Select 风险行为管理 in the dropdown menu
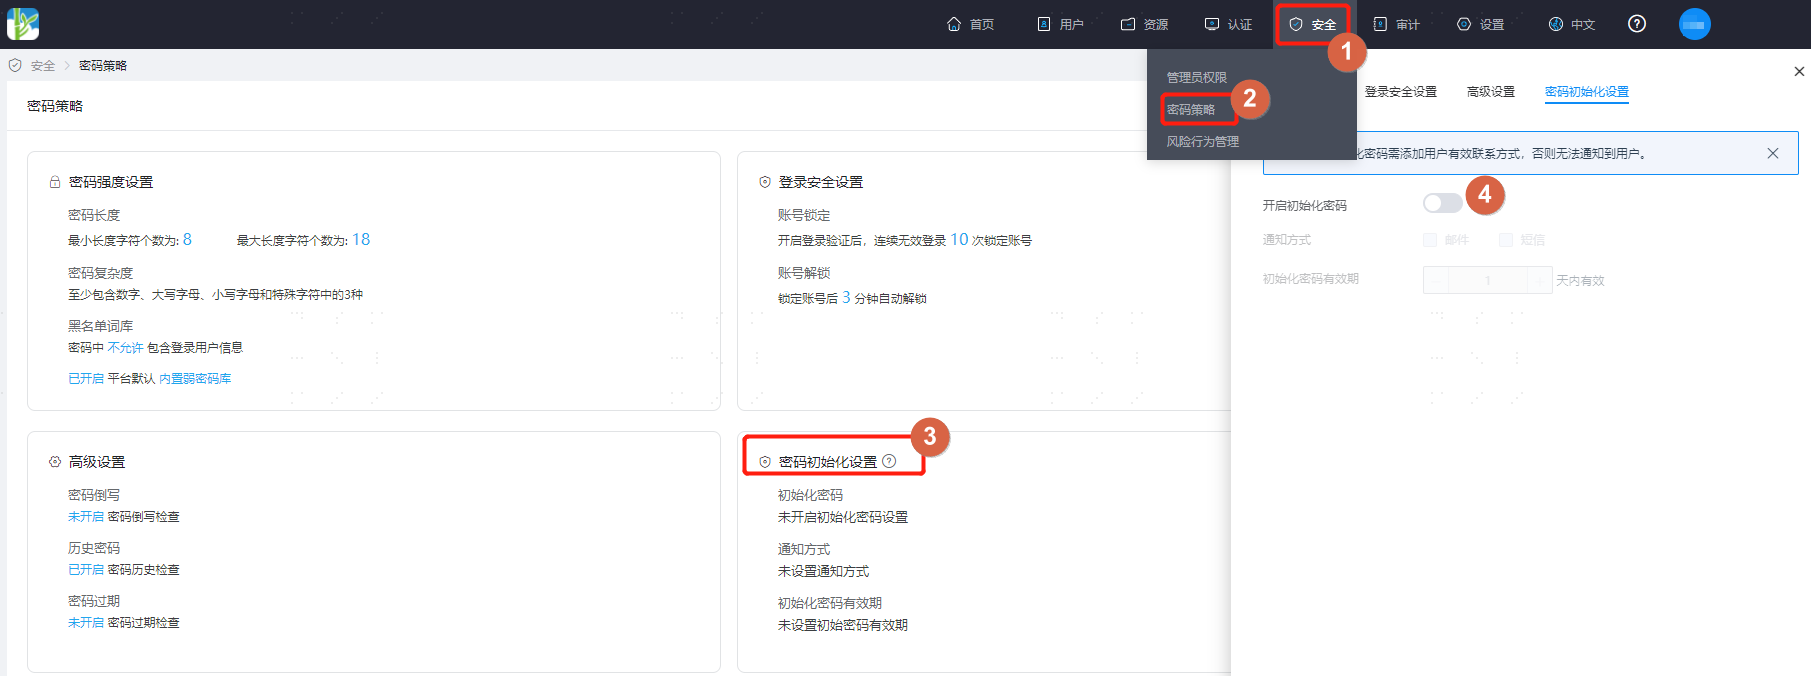 click(x=1203, y=141)
